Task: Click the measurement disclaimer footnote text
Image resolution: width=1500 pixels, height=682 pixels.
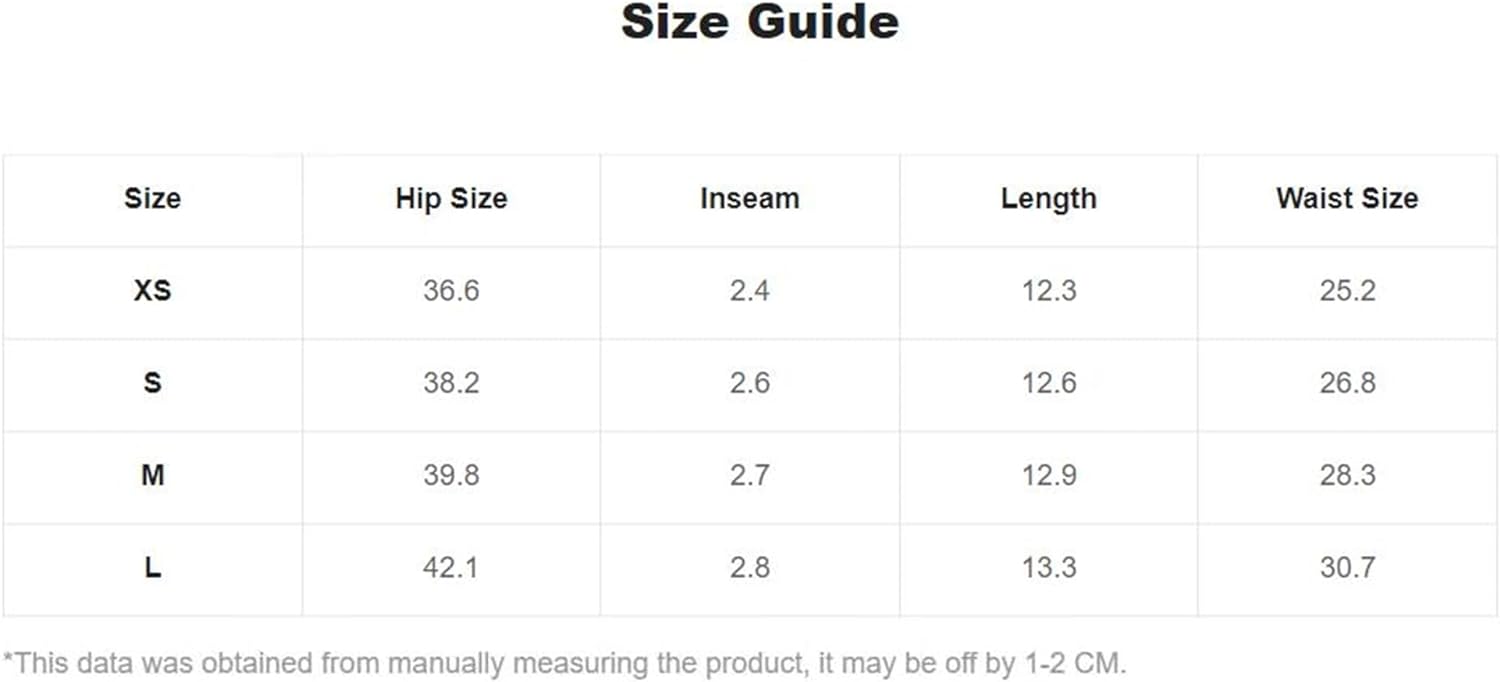Action: click(x=565, y=663)
